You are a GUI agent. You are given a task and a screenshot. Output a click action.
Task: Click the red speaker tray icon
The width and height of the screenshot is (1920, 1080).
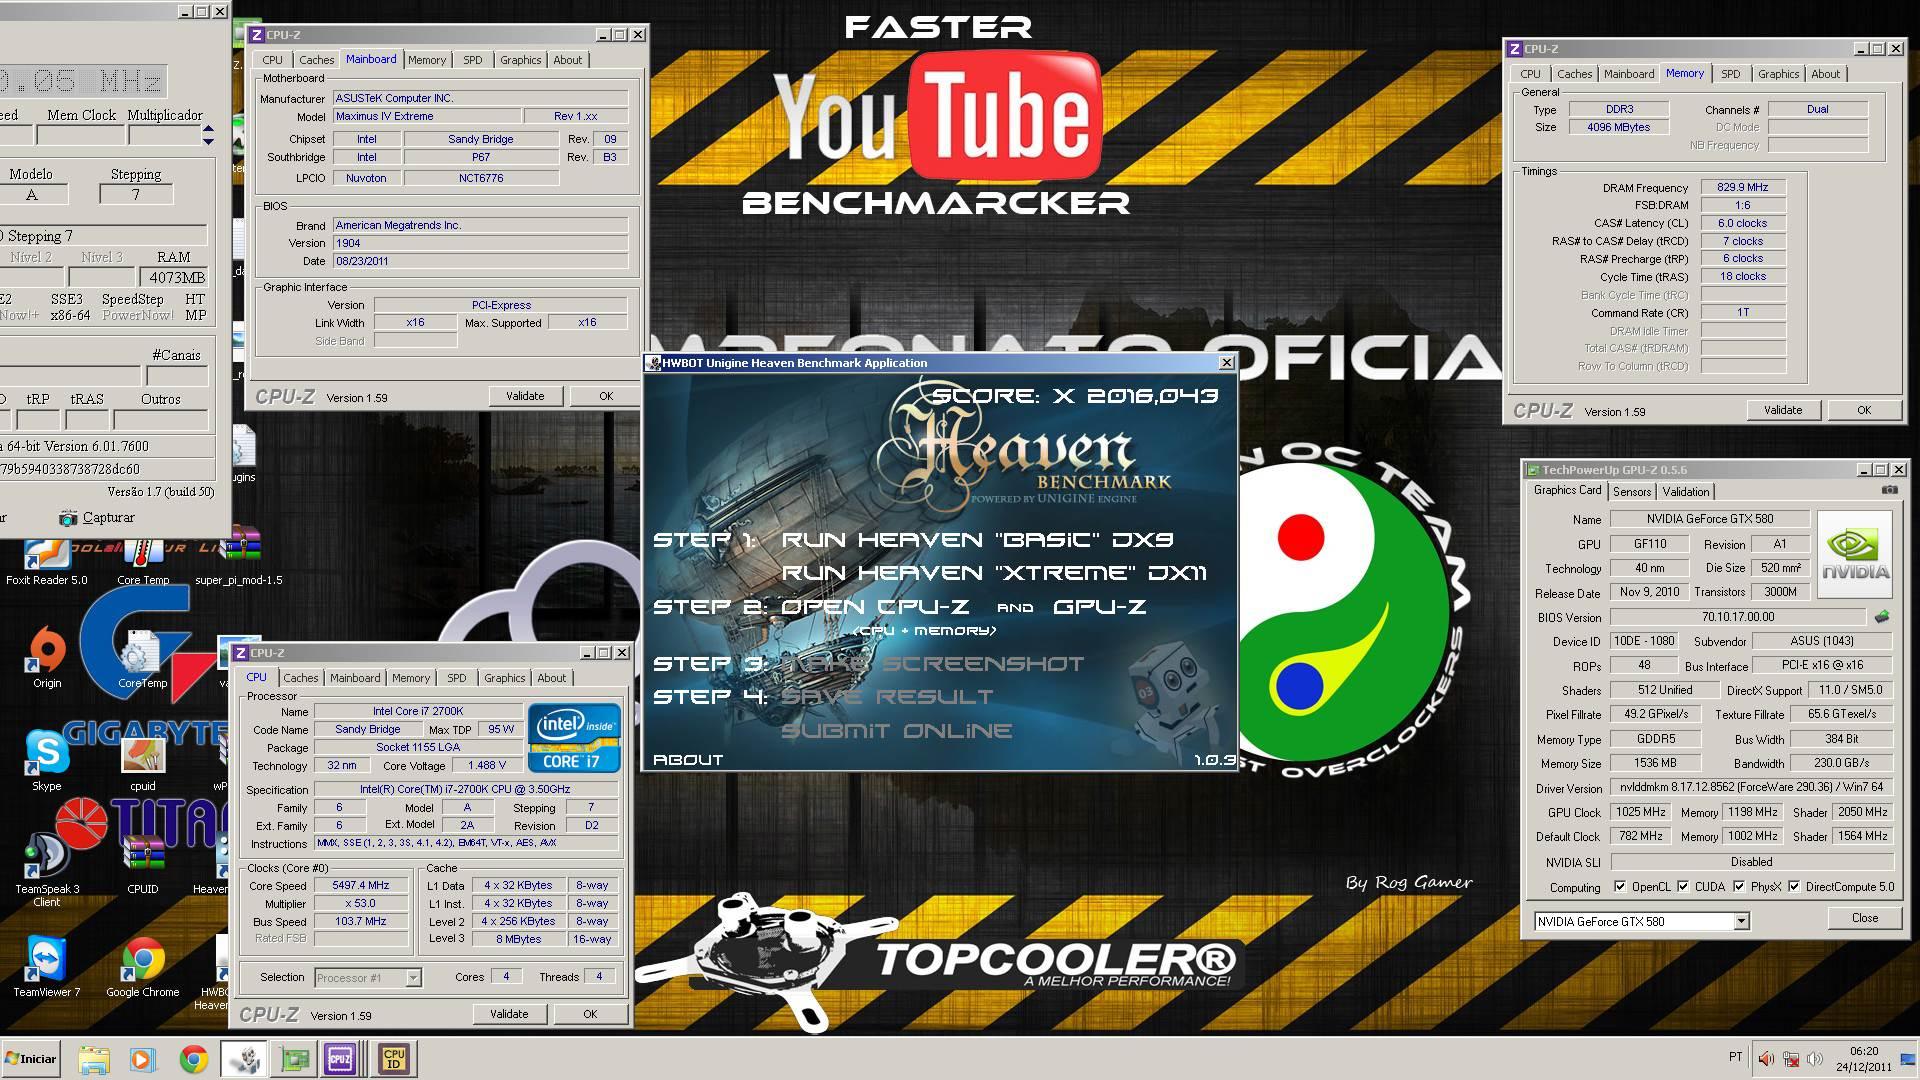coord(1767,1059)
